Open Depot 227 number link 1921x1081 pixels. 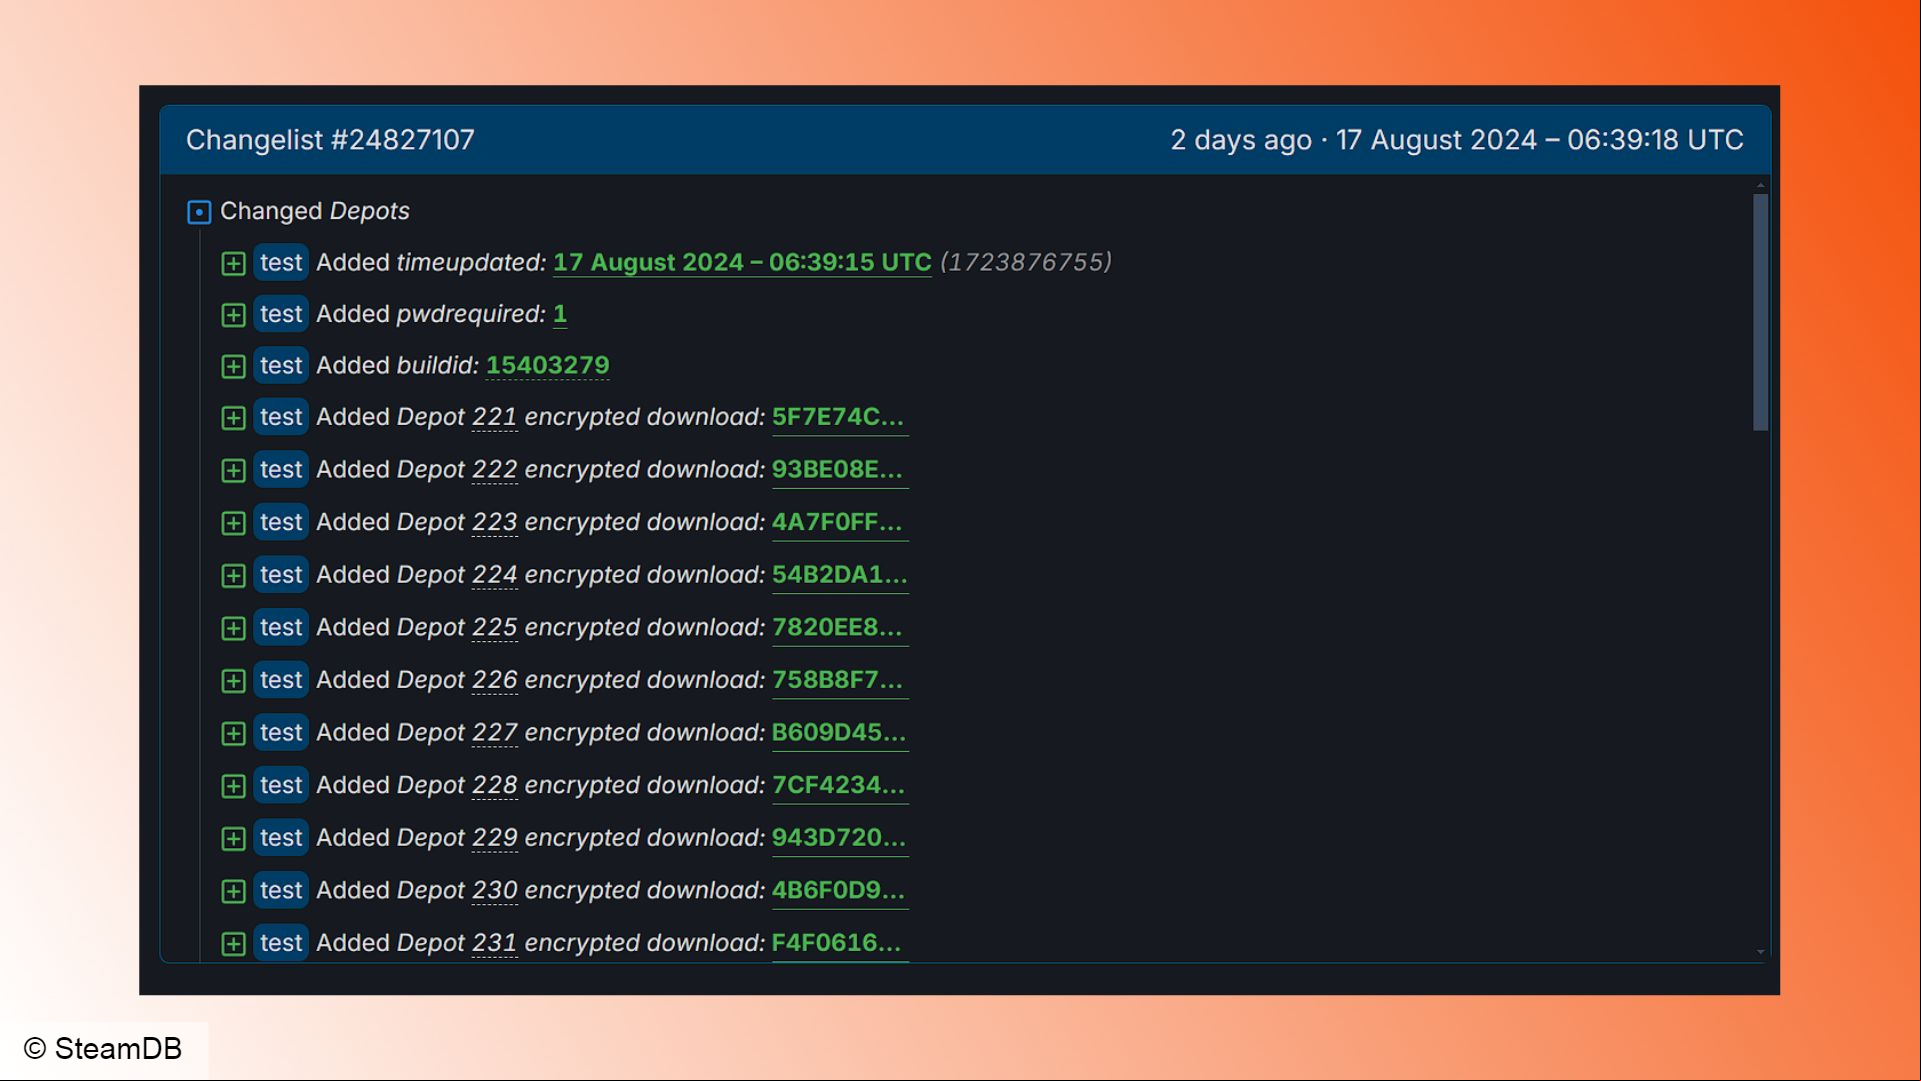click(x=494, y=733)
